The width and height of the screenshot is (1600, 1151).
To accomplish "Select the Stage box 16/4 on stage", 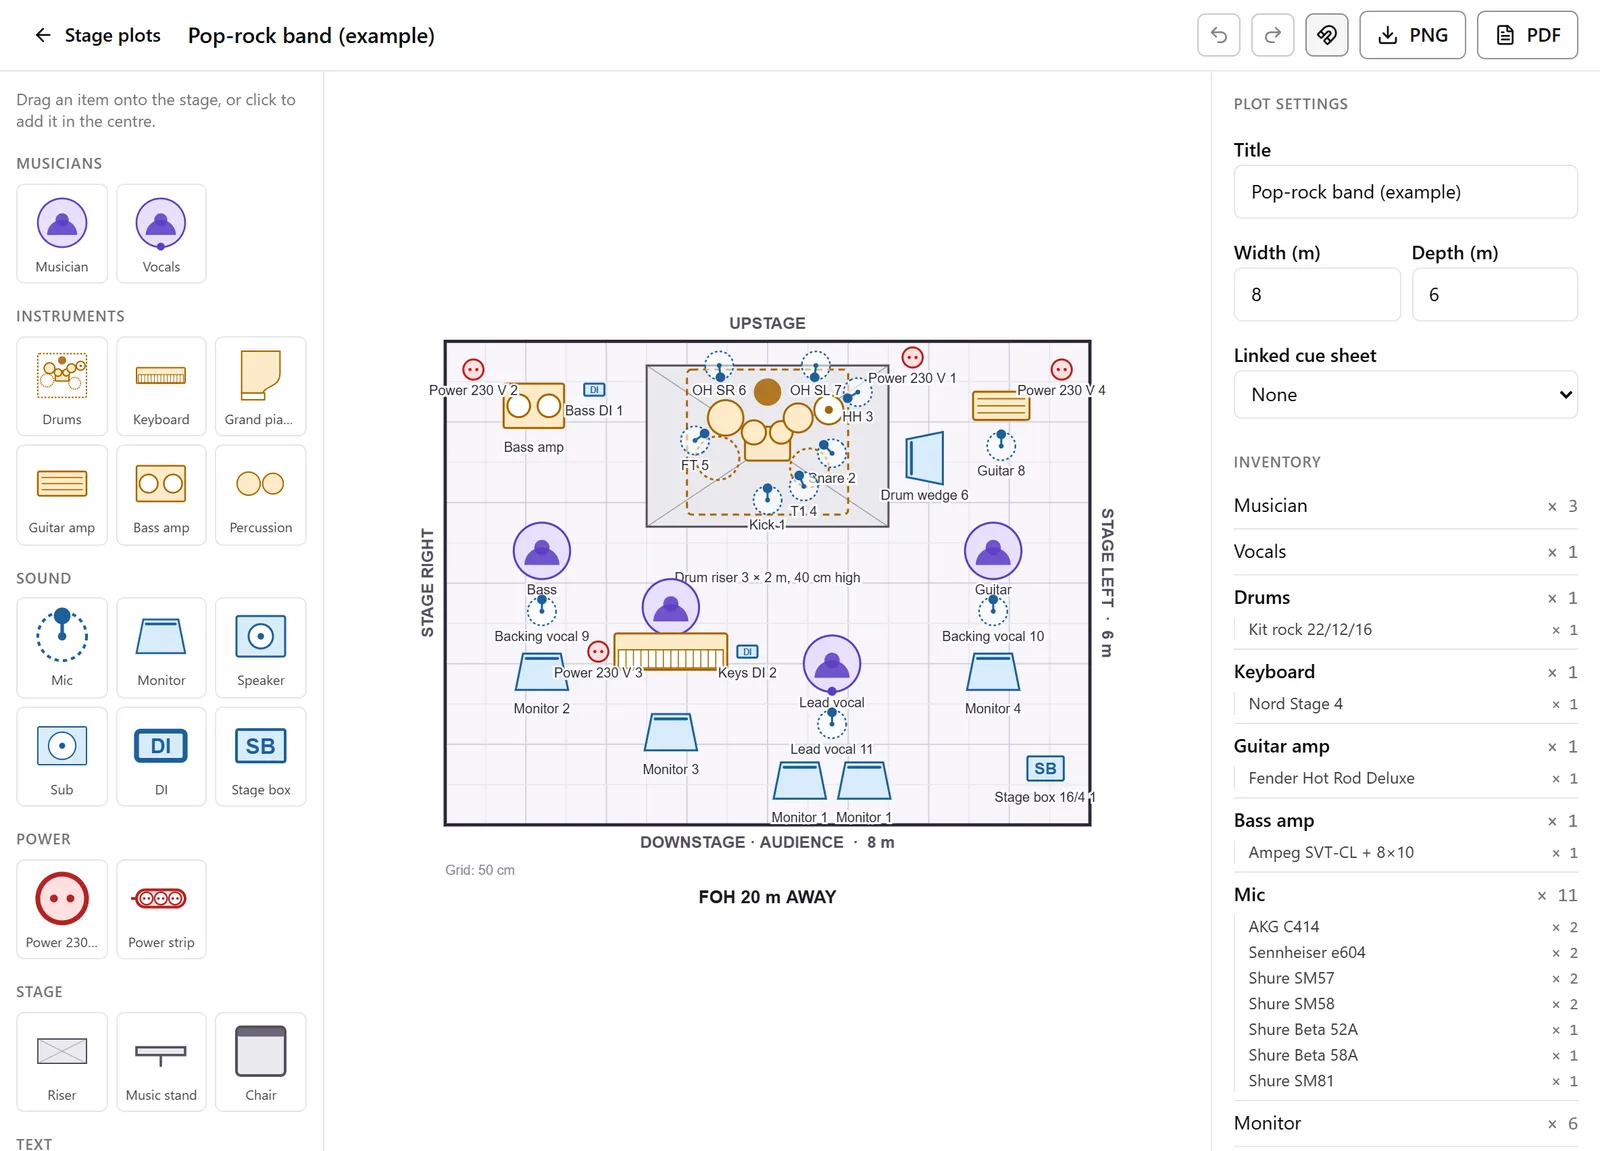I will (1045, 768).
